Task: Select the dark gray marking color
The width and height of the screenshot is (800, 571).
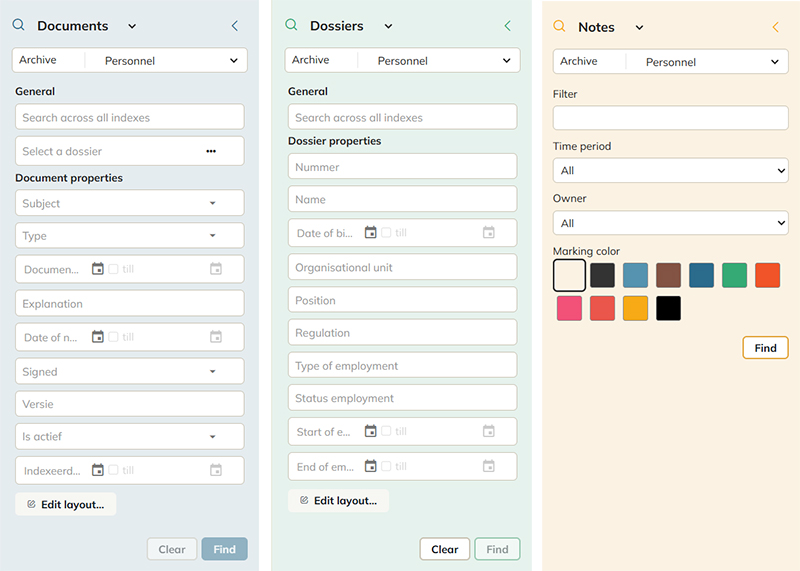Action: click(603, 275)
